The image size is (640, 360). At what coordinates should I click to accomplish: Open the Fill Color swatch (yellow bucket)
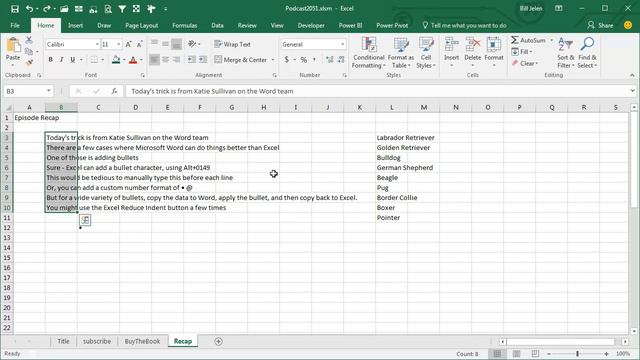(116, 60)
